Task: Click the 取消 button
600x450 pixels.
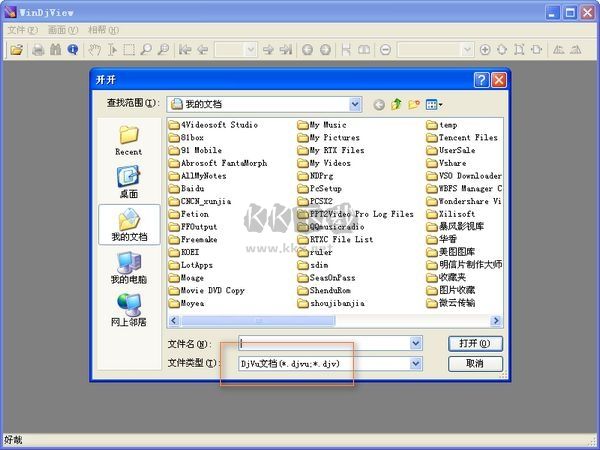Action: (x=475, y=364)
